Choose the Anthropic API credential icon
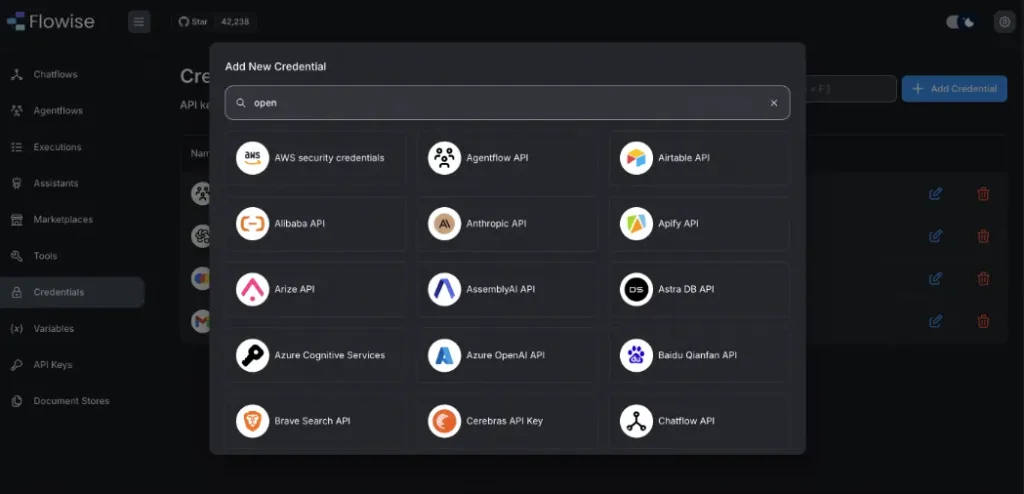The width and height of the screenshot is (1024, 494). (x=445, y=224)
